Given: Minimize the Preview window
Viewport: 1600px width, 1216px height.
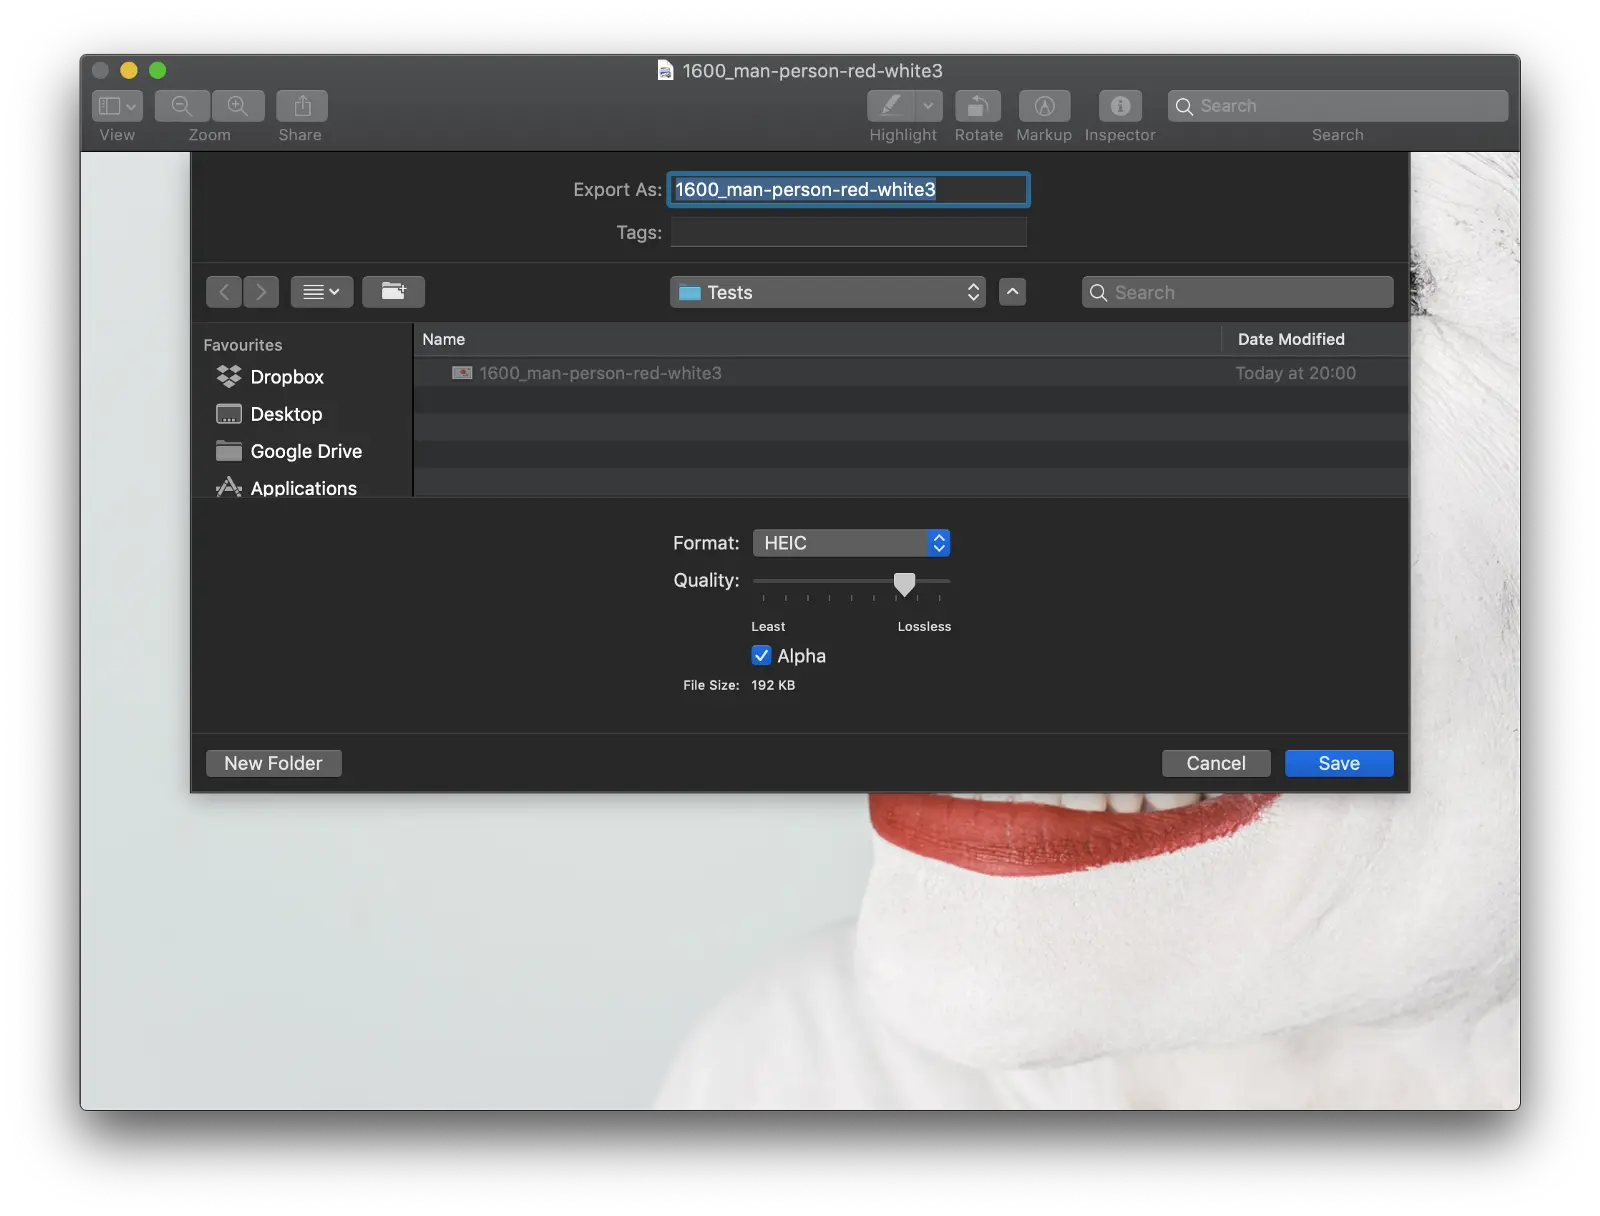Looking at the screenshot, I should tap(129, 70).
